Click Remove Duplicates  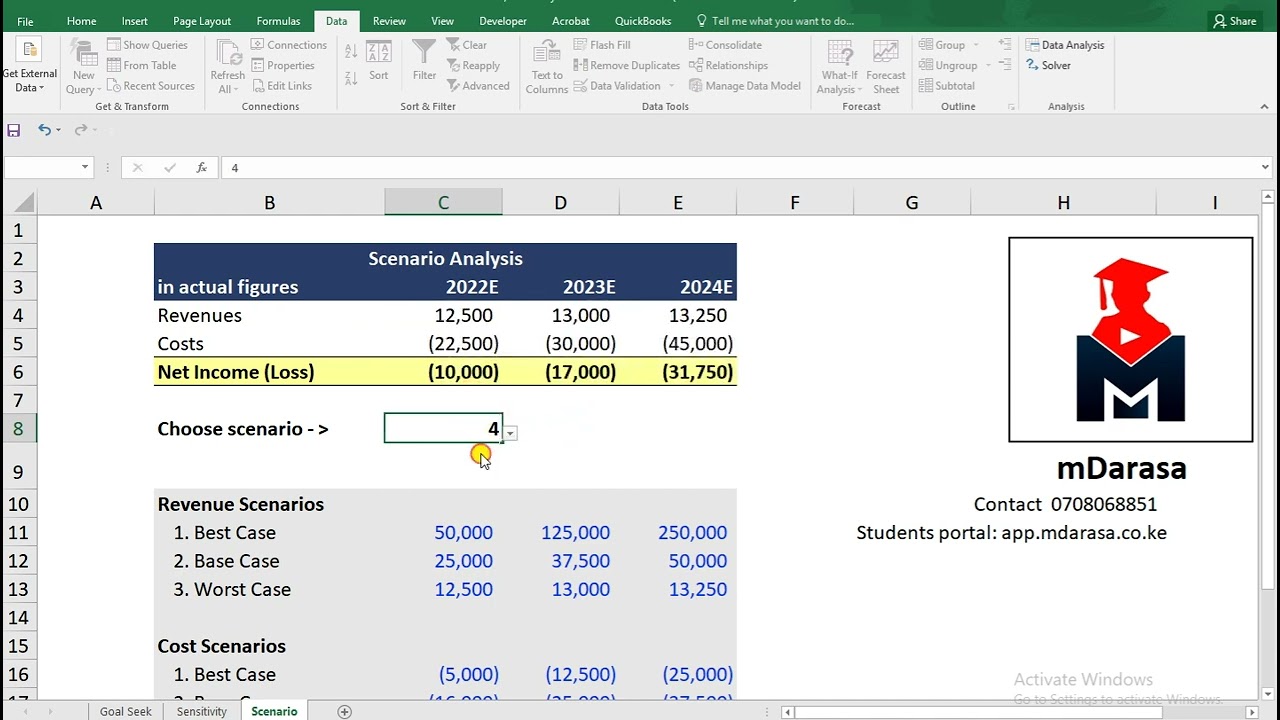[626, 65]
